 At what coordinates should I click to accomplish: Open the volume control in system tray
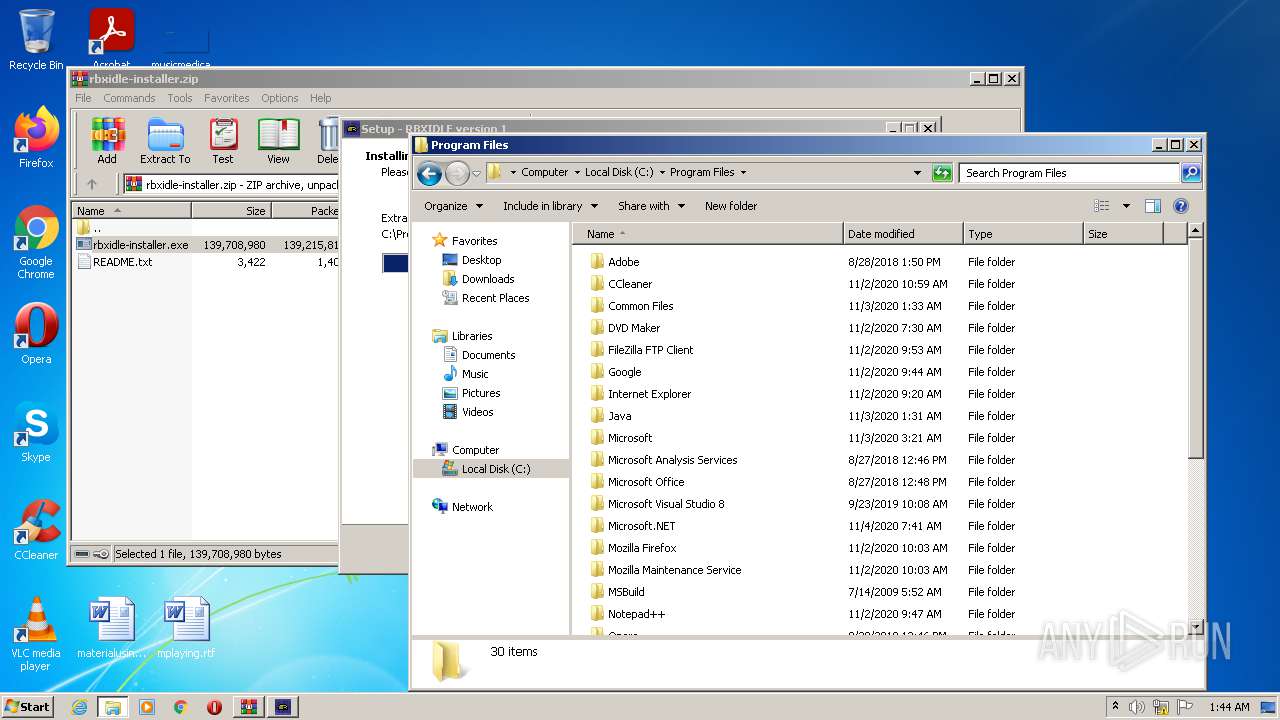1137,707
